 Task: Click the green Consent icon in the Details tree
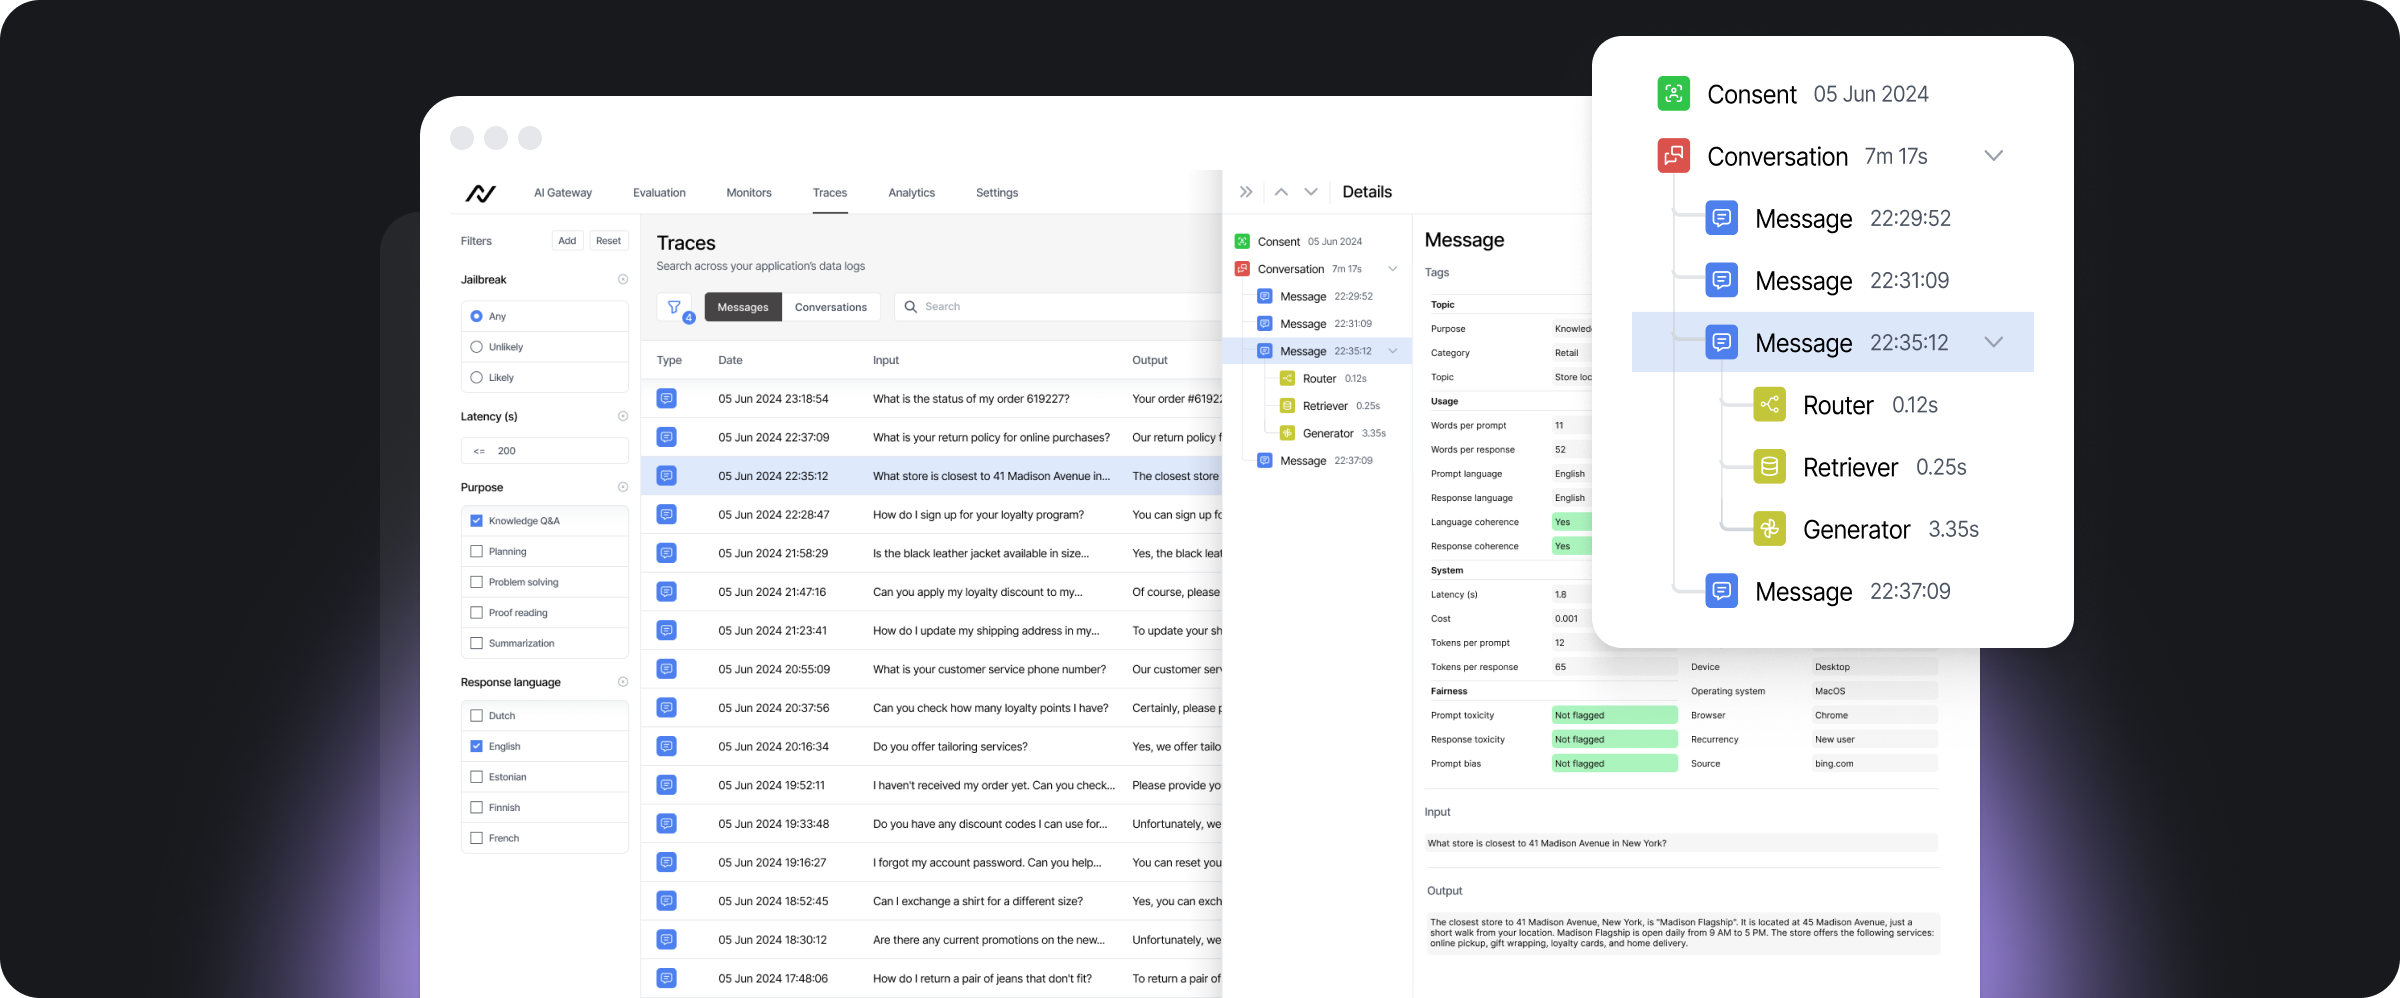pos(1242,241)
